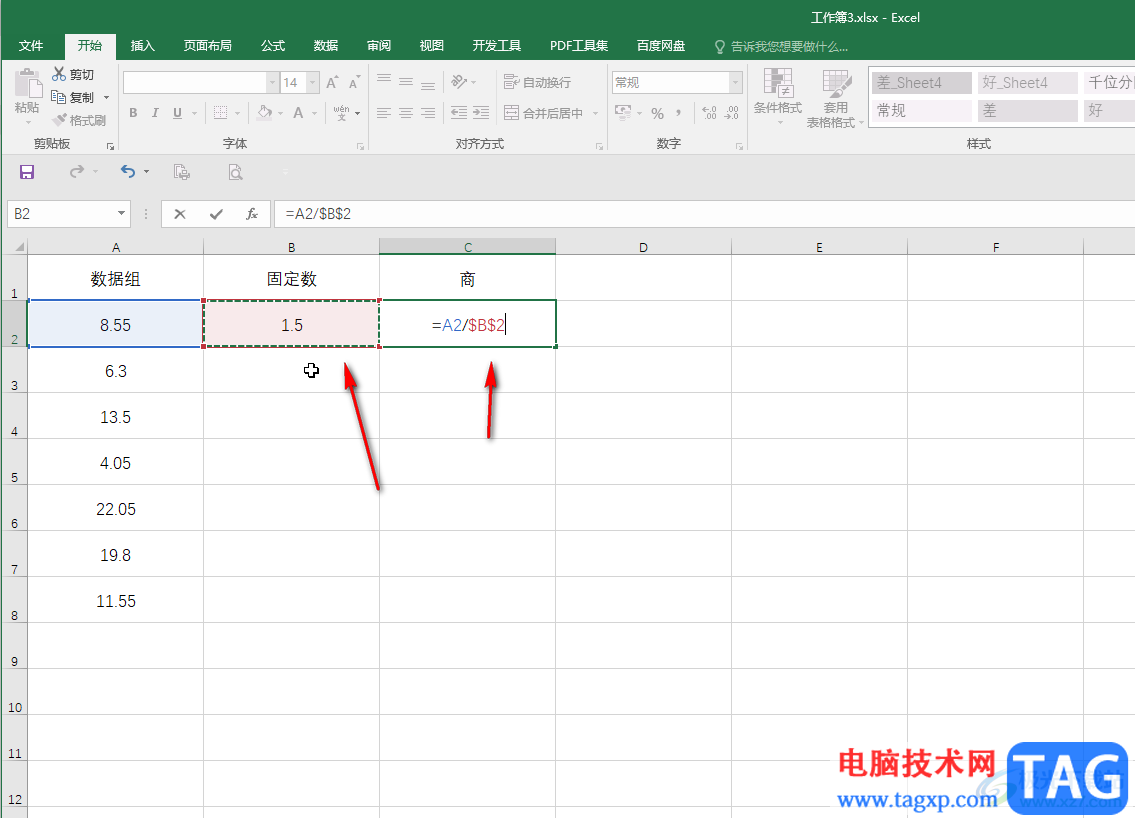1135x818 pixels.
Task: Confirm formula with checkmark icon
Action: (216, 214)
